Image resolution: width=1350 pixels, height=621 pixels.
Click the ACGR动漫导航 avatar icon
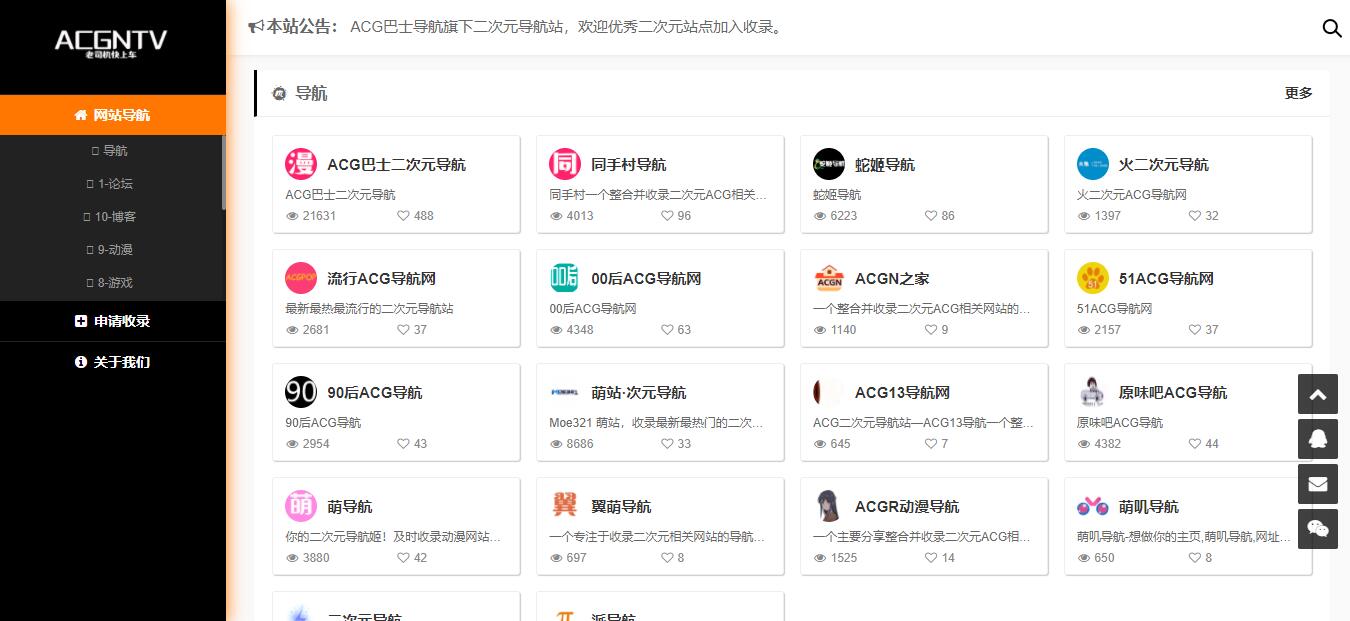click(x=829, y=506)
